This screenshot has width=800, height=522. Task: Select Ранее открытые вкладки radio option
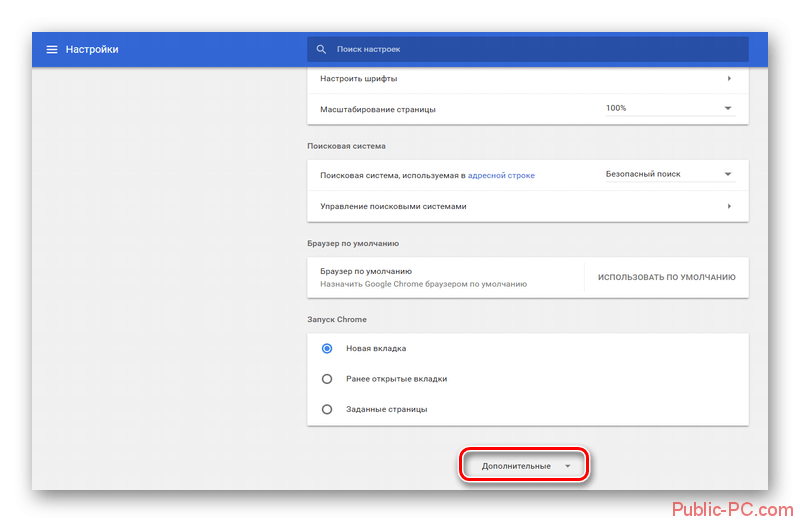pyautogui.click(x=327, y=379)
